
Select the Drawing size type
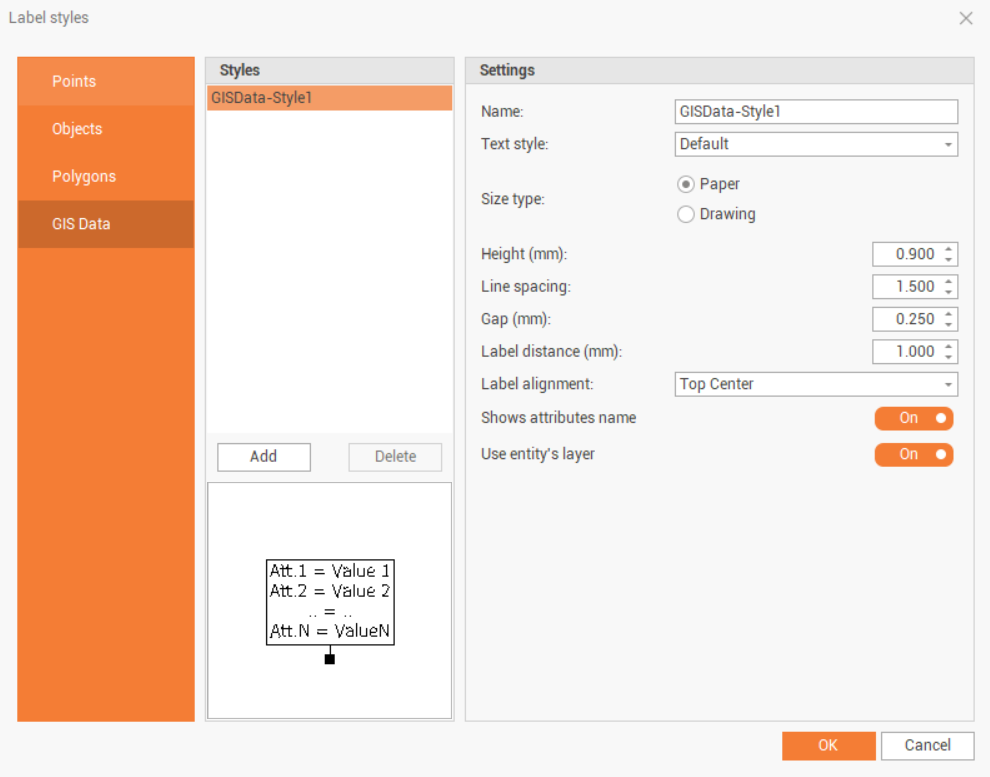[x=686, y=214]
